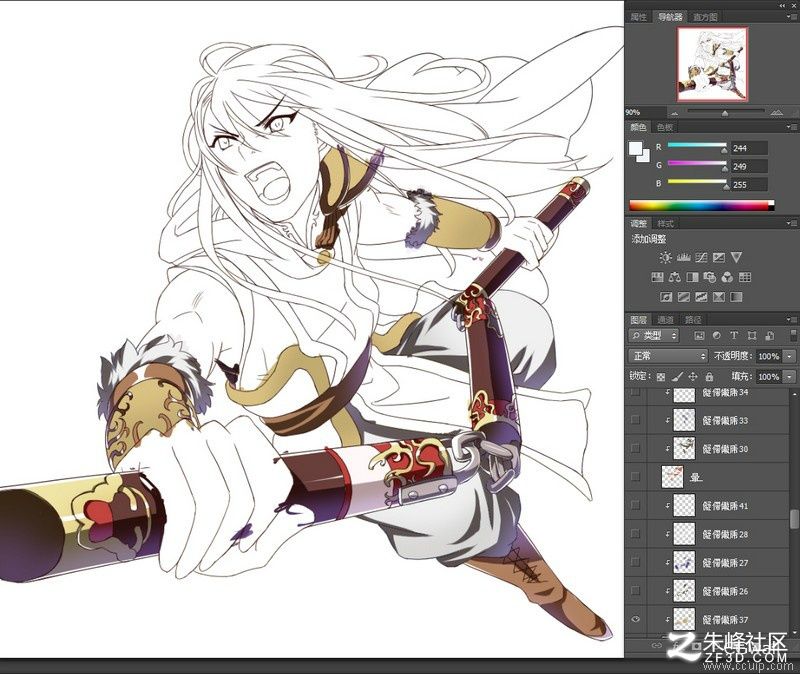Image resolution: width=800 pixels, height=674 pixels.
Task: Open the 填充 fill slider arrow
Action: [x=790, y=377]
